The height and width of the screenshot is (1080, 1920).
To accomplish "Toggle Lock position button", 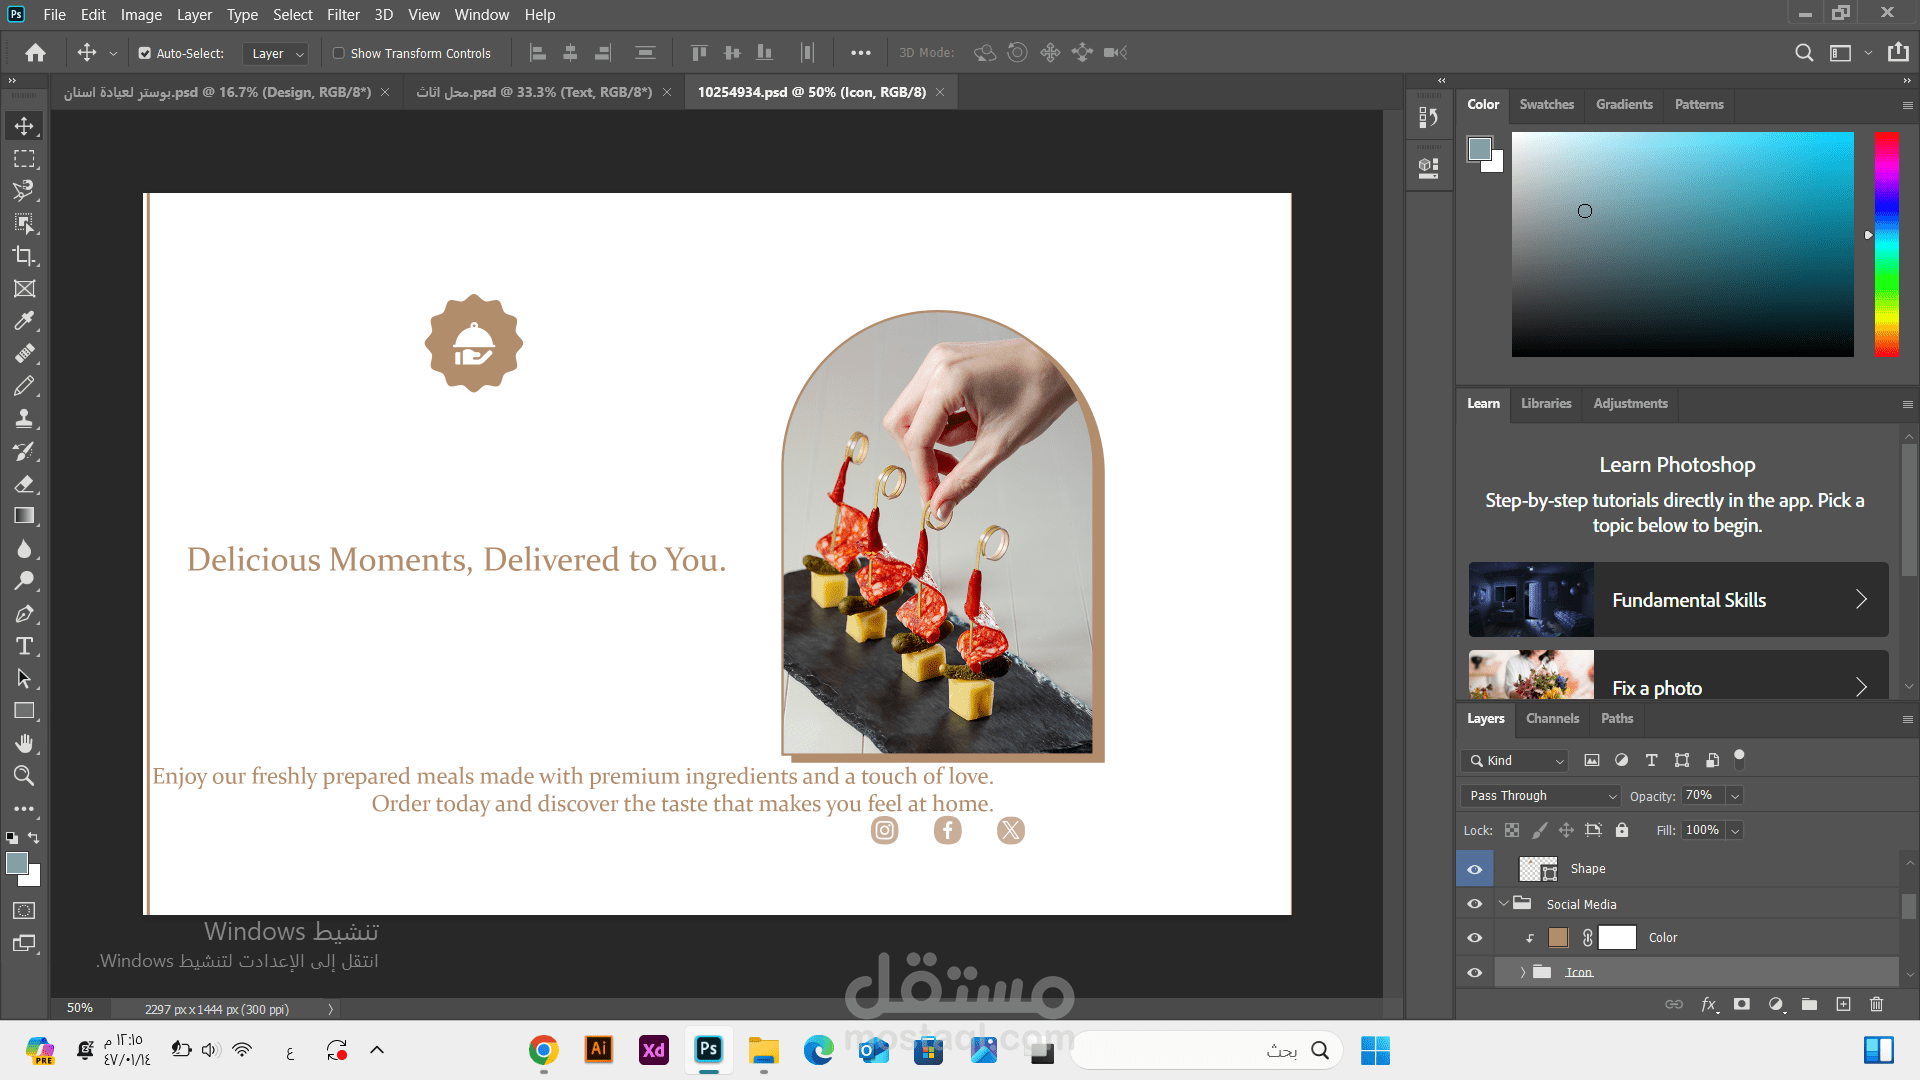I will pyautogui.click(x=1566, y=830).
